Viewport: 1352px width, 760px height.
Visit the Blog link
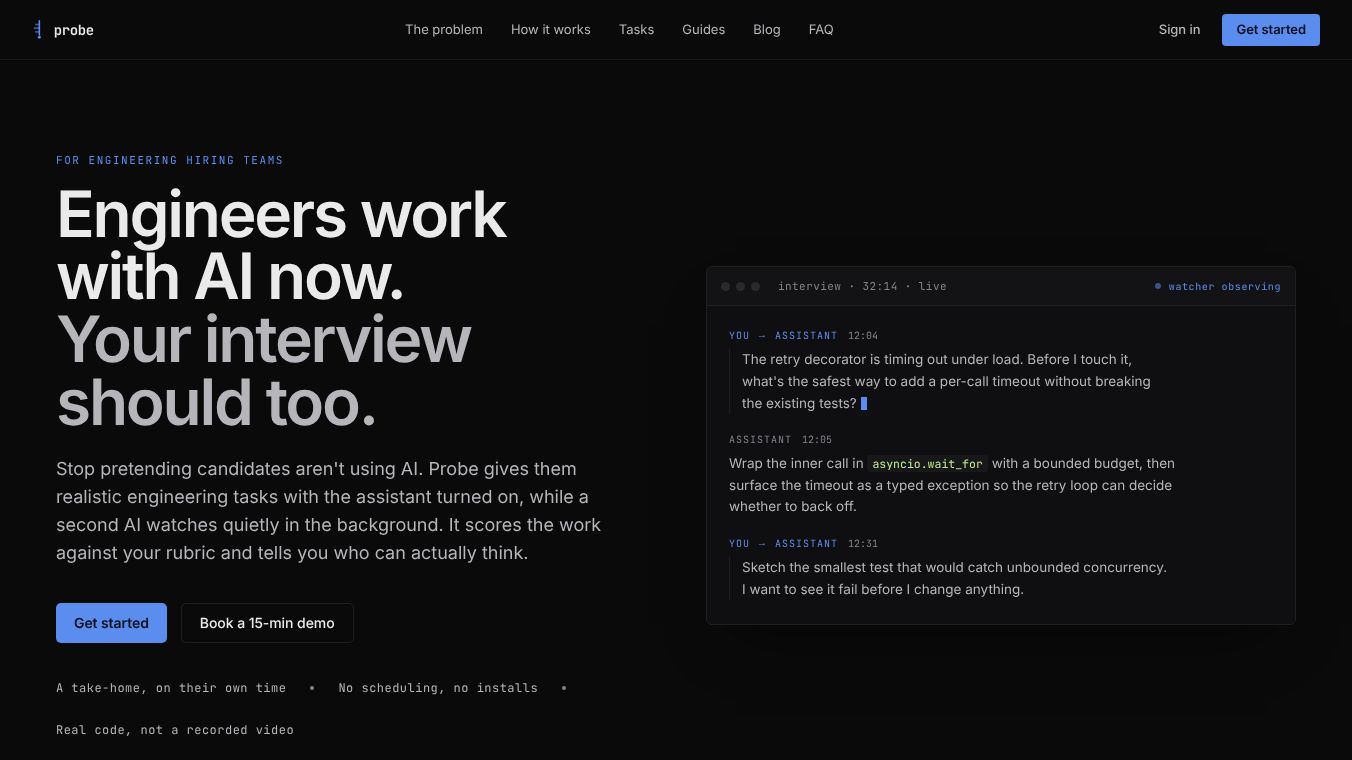click(767, 30)
